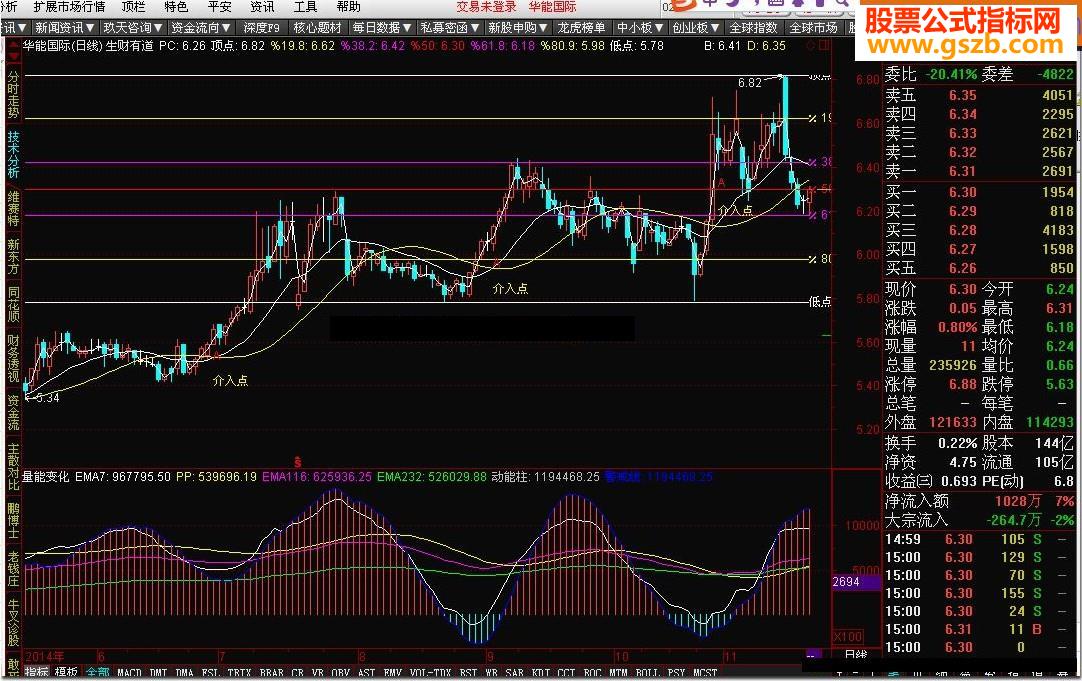Select the 2014年 time axis label
The image size is (1082, 681).
[x=44, y=655]
